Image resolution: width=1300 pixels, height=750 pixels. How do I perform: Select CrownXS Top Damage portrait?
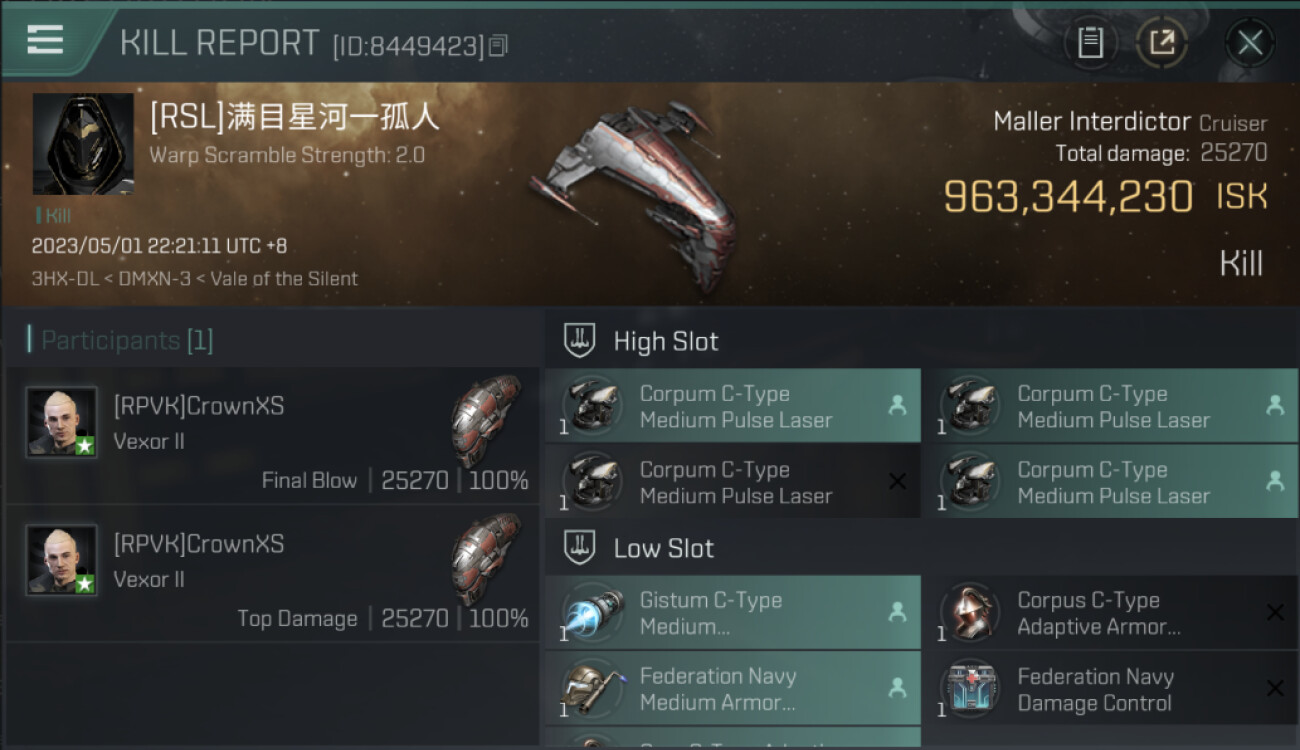[62, 560]
